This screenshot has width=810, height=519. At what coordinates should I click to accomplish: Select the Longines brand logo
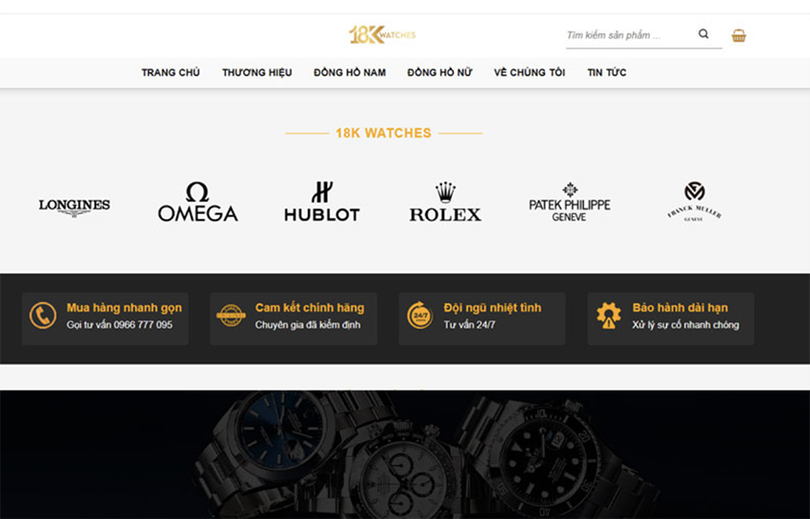(74, 207)
